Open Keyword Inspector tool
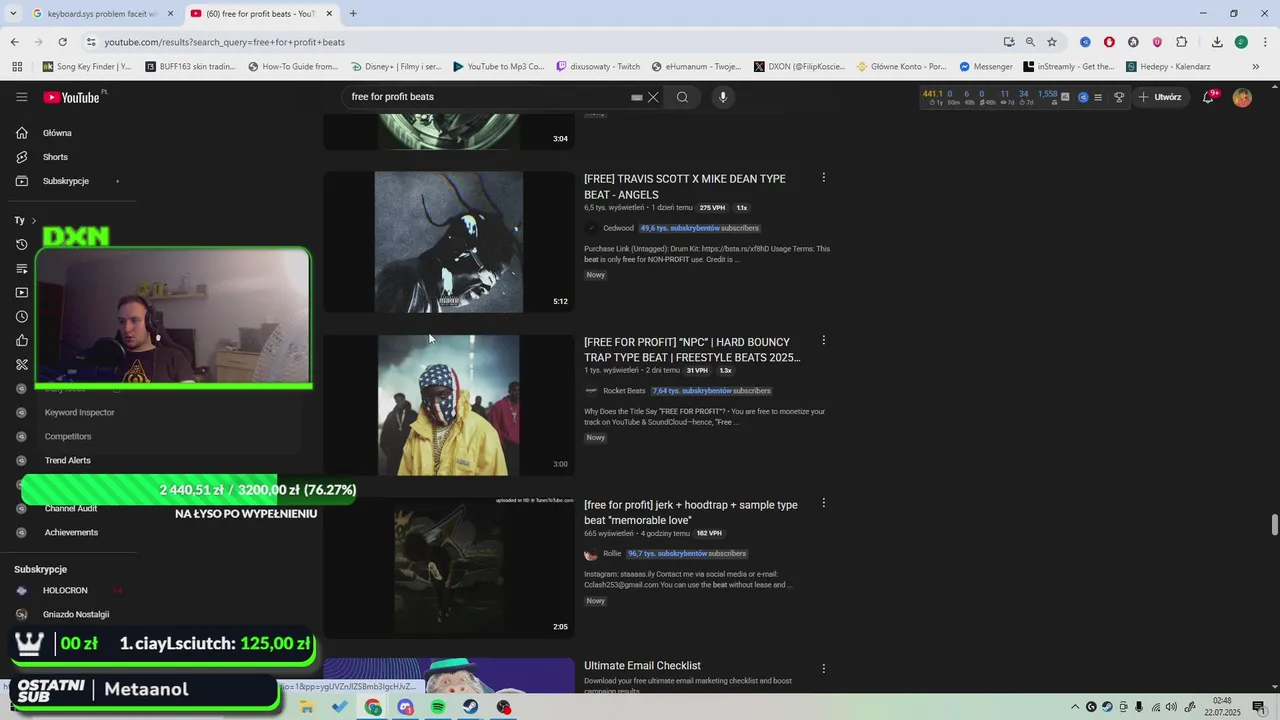This screenshot has width=1280, height=720. pos(79,412)
